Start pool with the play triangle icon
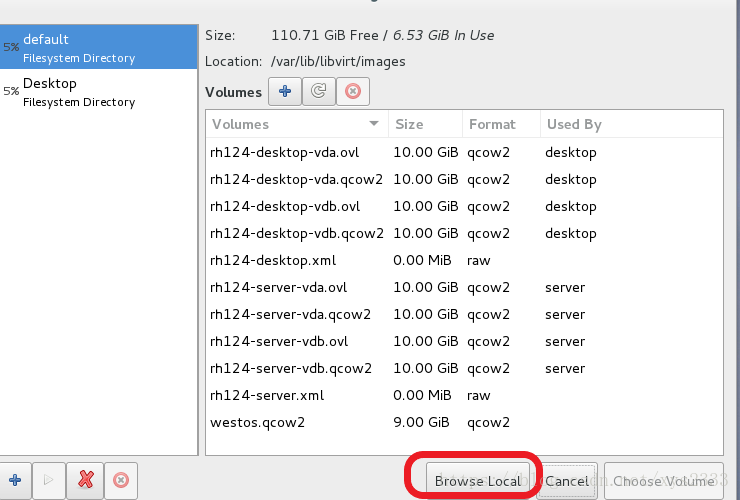The image size is (740, 500). click(49, 480)
